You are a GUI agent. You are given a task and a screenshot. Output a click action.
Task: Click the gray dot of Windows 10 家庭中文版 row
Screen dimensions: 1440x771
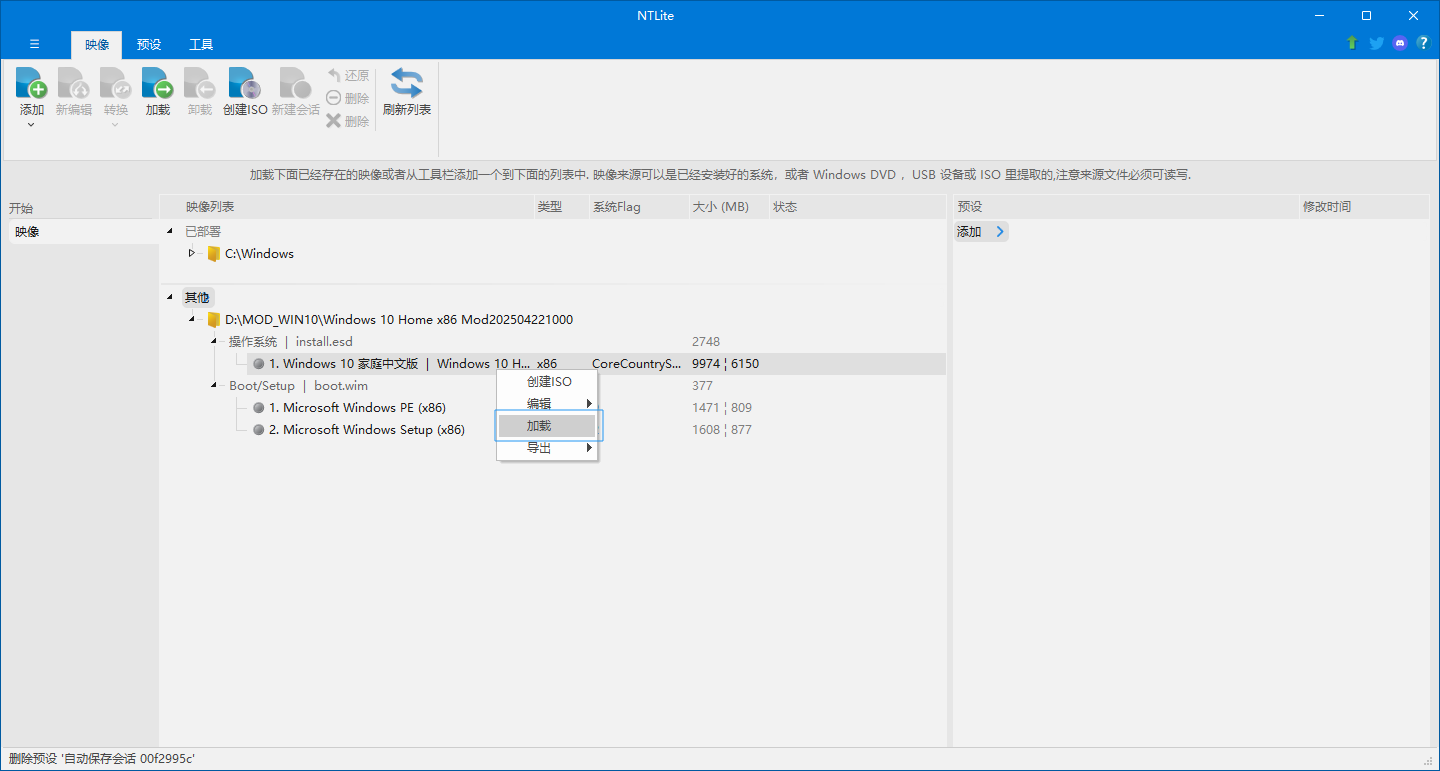(x=259, y=364)
